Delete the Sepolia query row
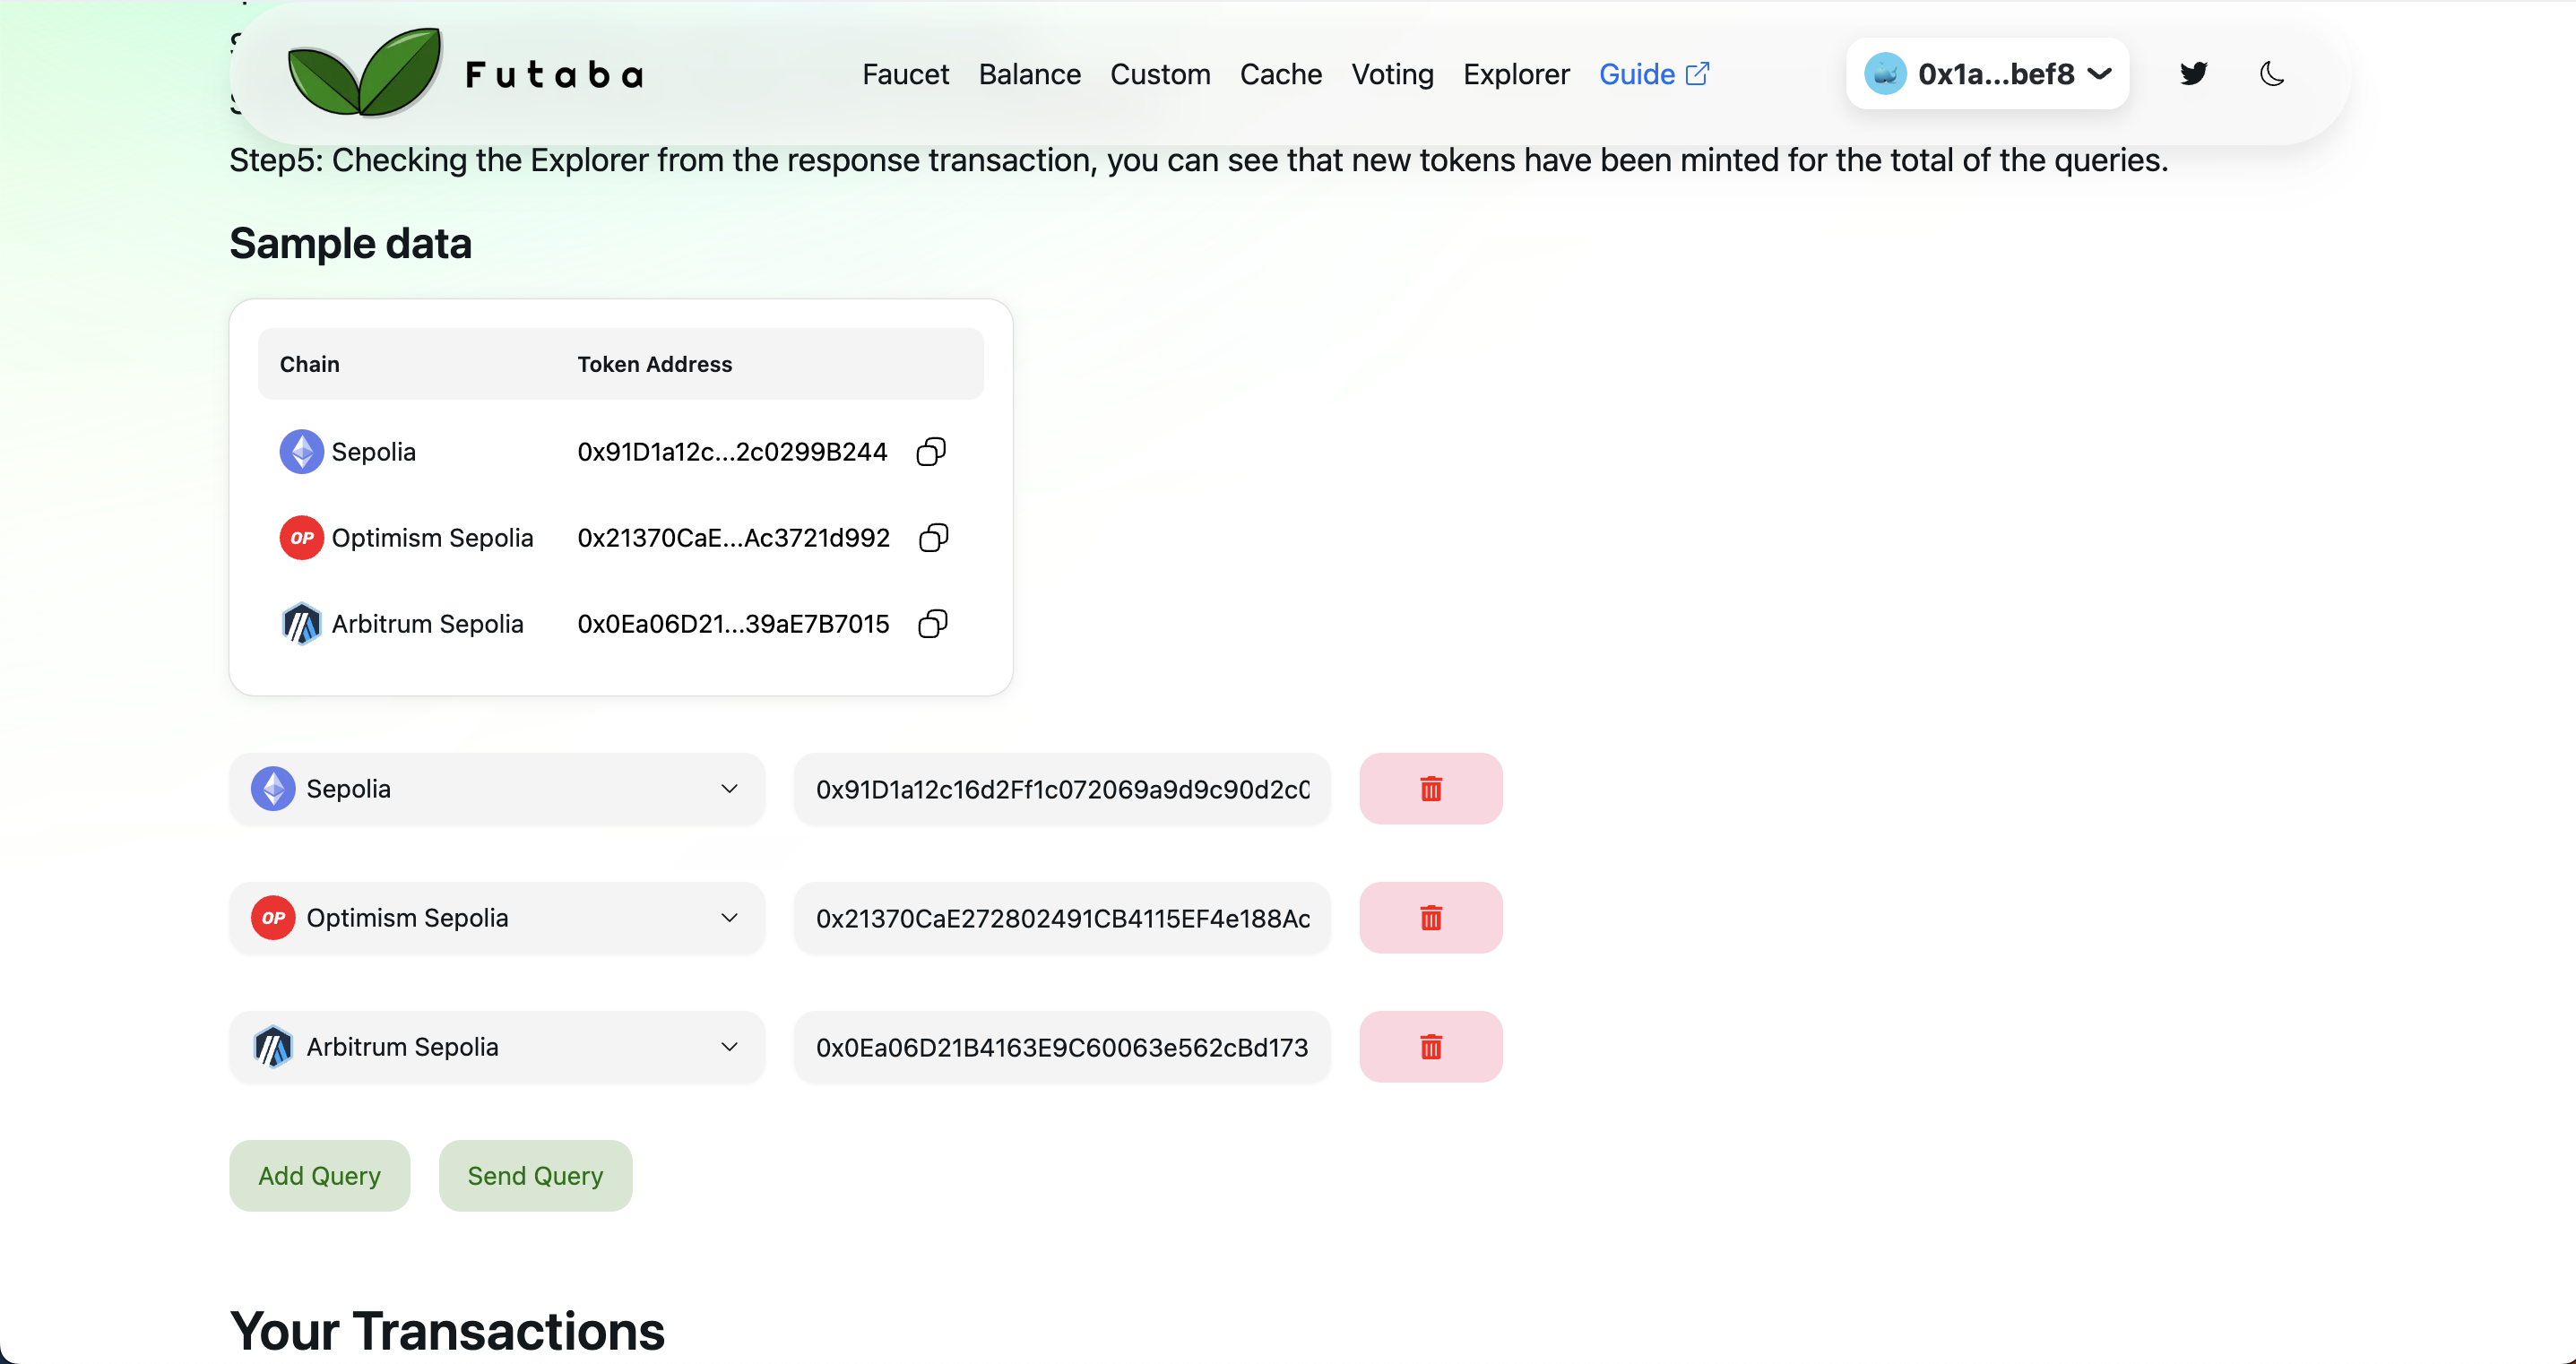 (1430, 789)
